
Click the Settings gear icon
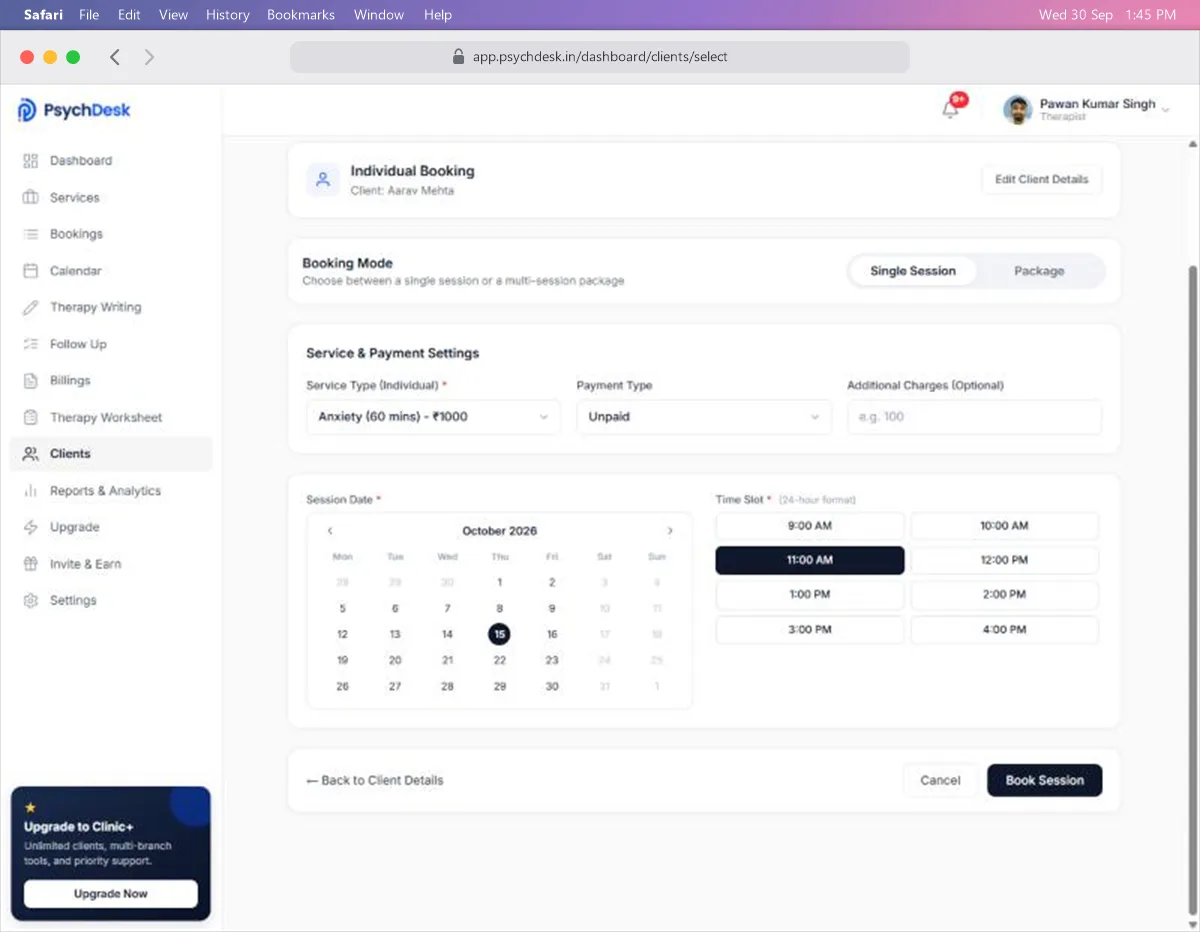[x=30, y=600]
